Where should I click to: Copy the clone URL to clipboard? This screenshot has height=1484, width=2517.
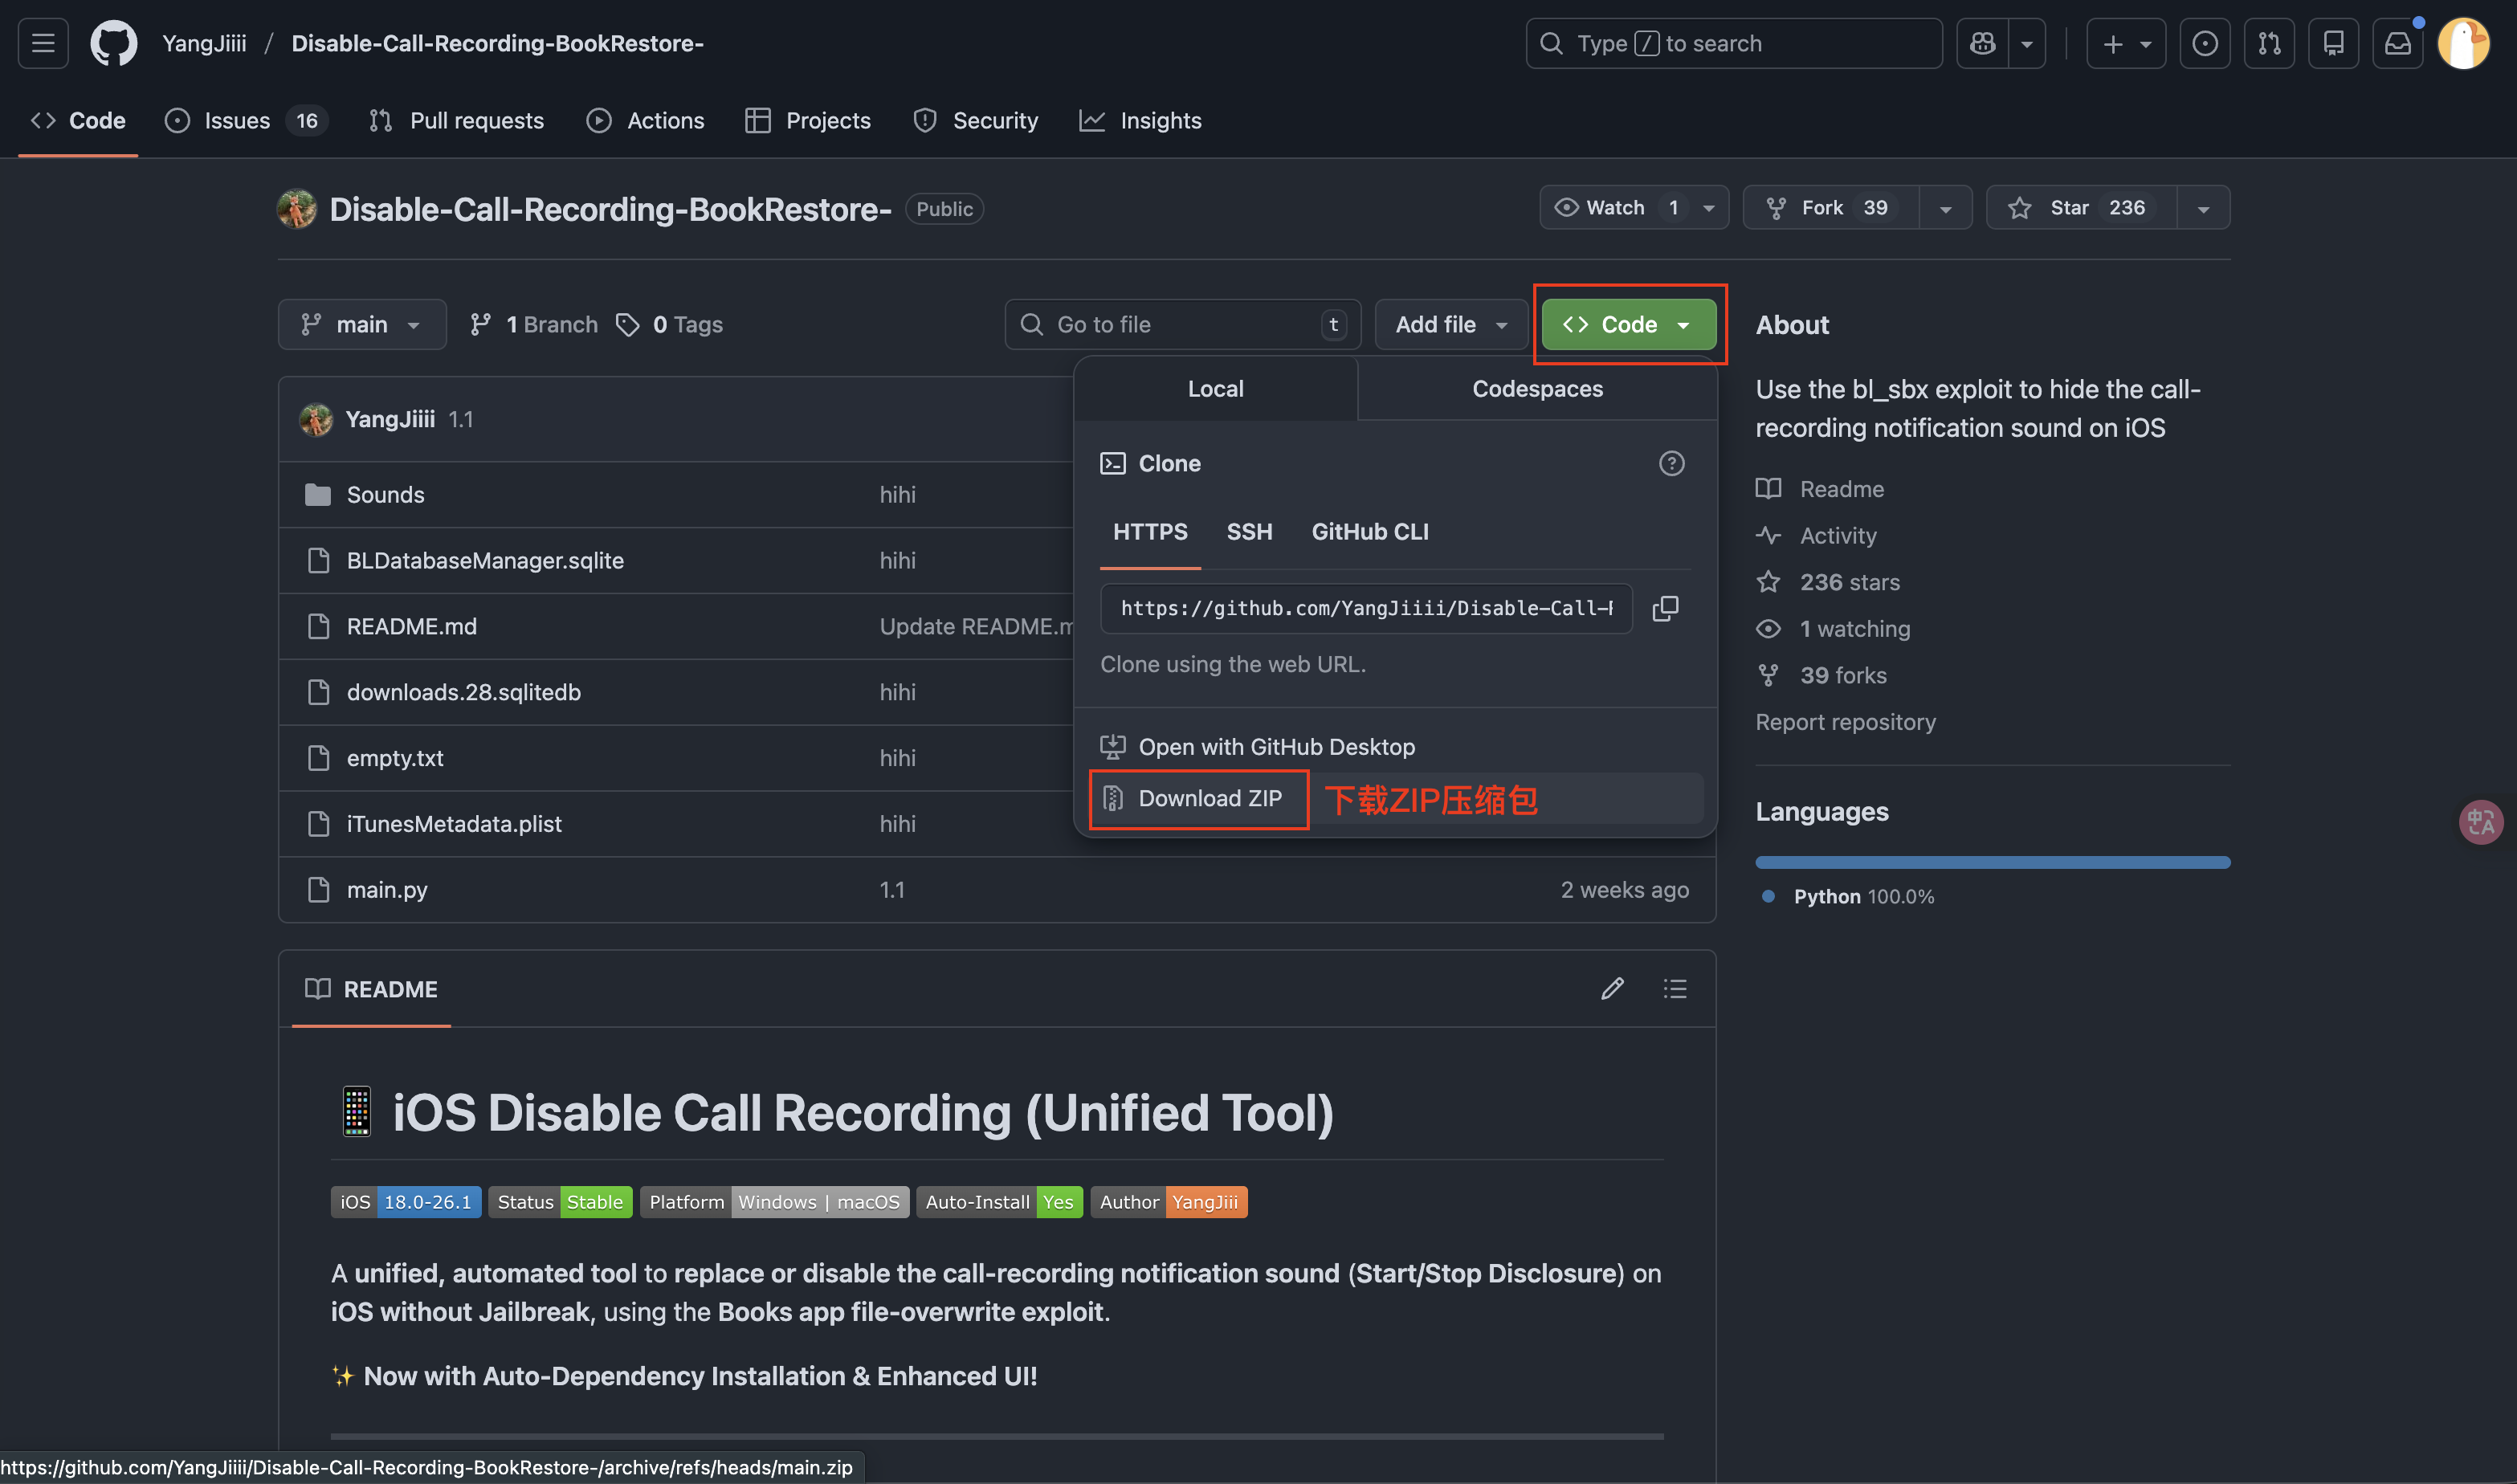click(1665, 608)
